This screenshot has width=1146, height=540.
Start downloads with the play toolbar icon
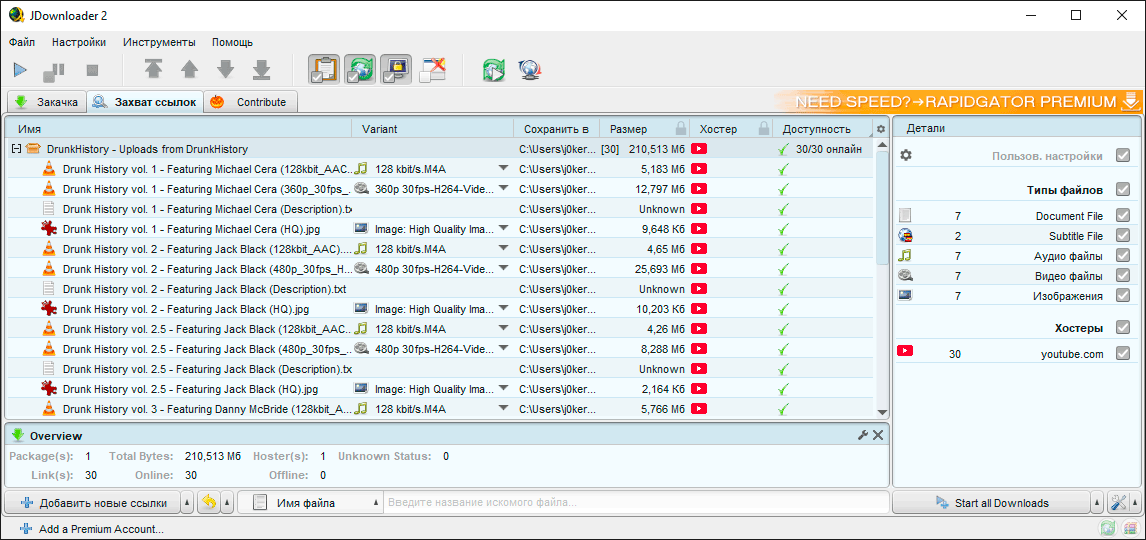pyautogui.click(x=20, y=70)
